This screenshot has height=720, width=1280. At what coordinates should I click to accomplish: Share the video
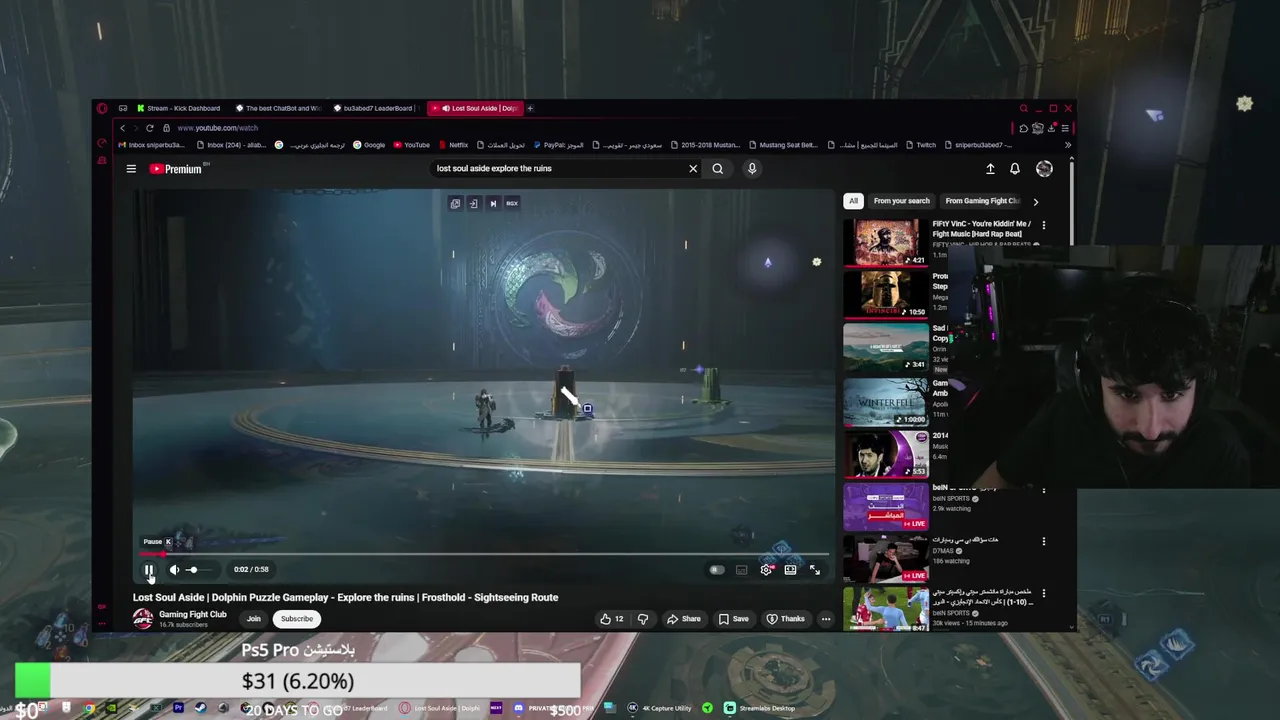[684, 619]
